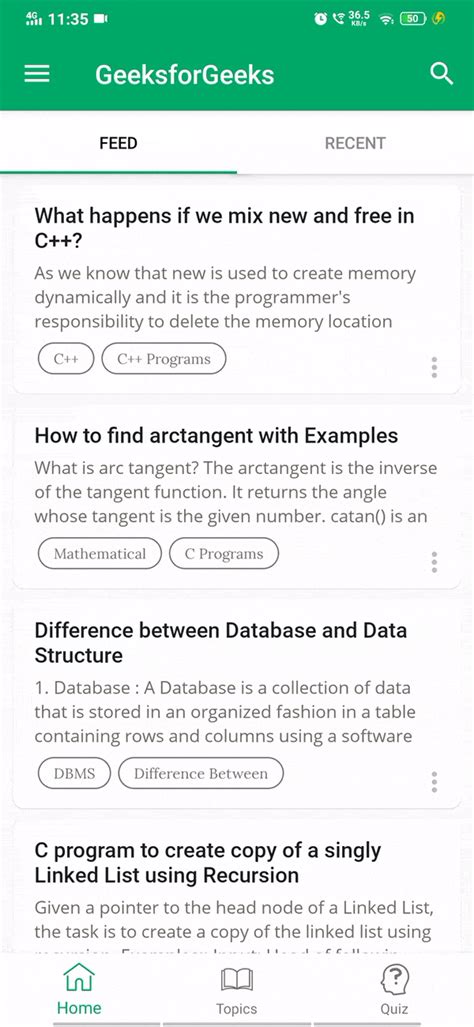This screenshot has height=1027, width=474.
Task: Select the FEED tab
Action: pos(118,143)
